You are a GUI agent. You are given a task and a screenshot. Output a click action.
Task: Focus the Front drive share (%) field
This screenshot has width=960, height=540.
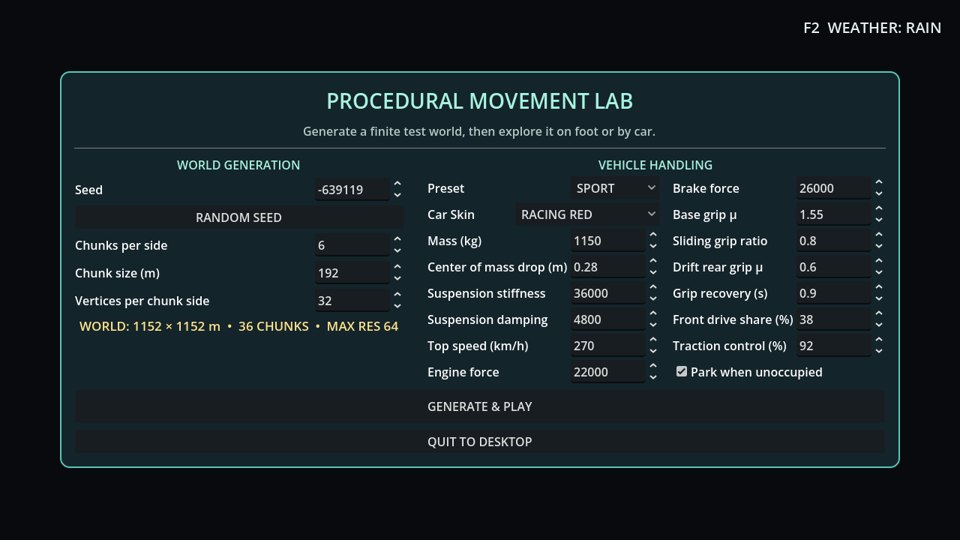(834, 320)
